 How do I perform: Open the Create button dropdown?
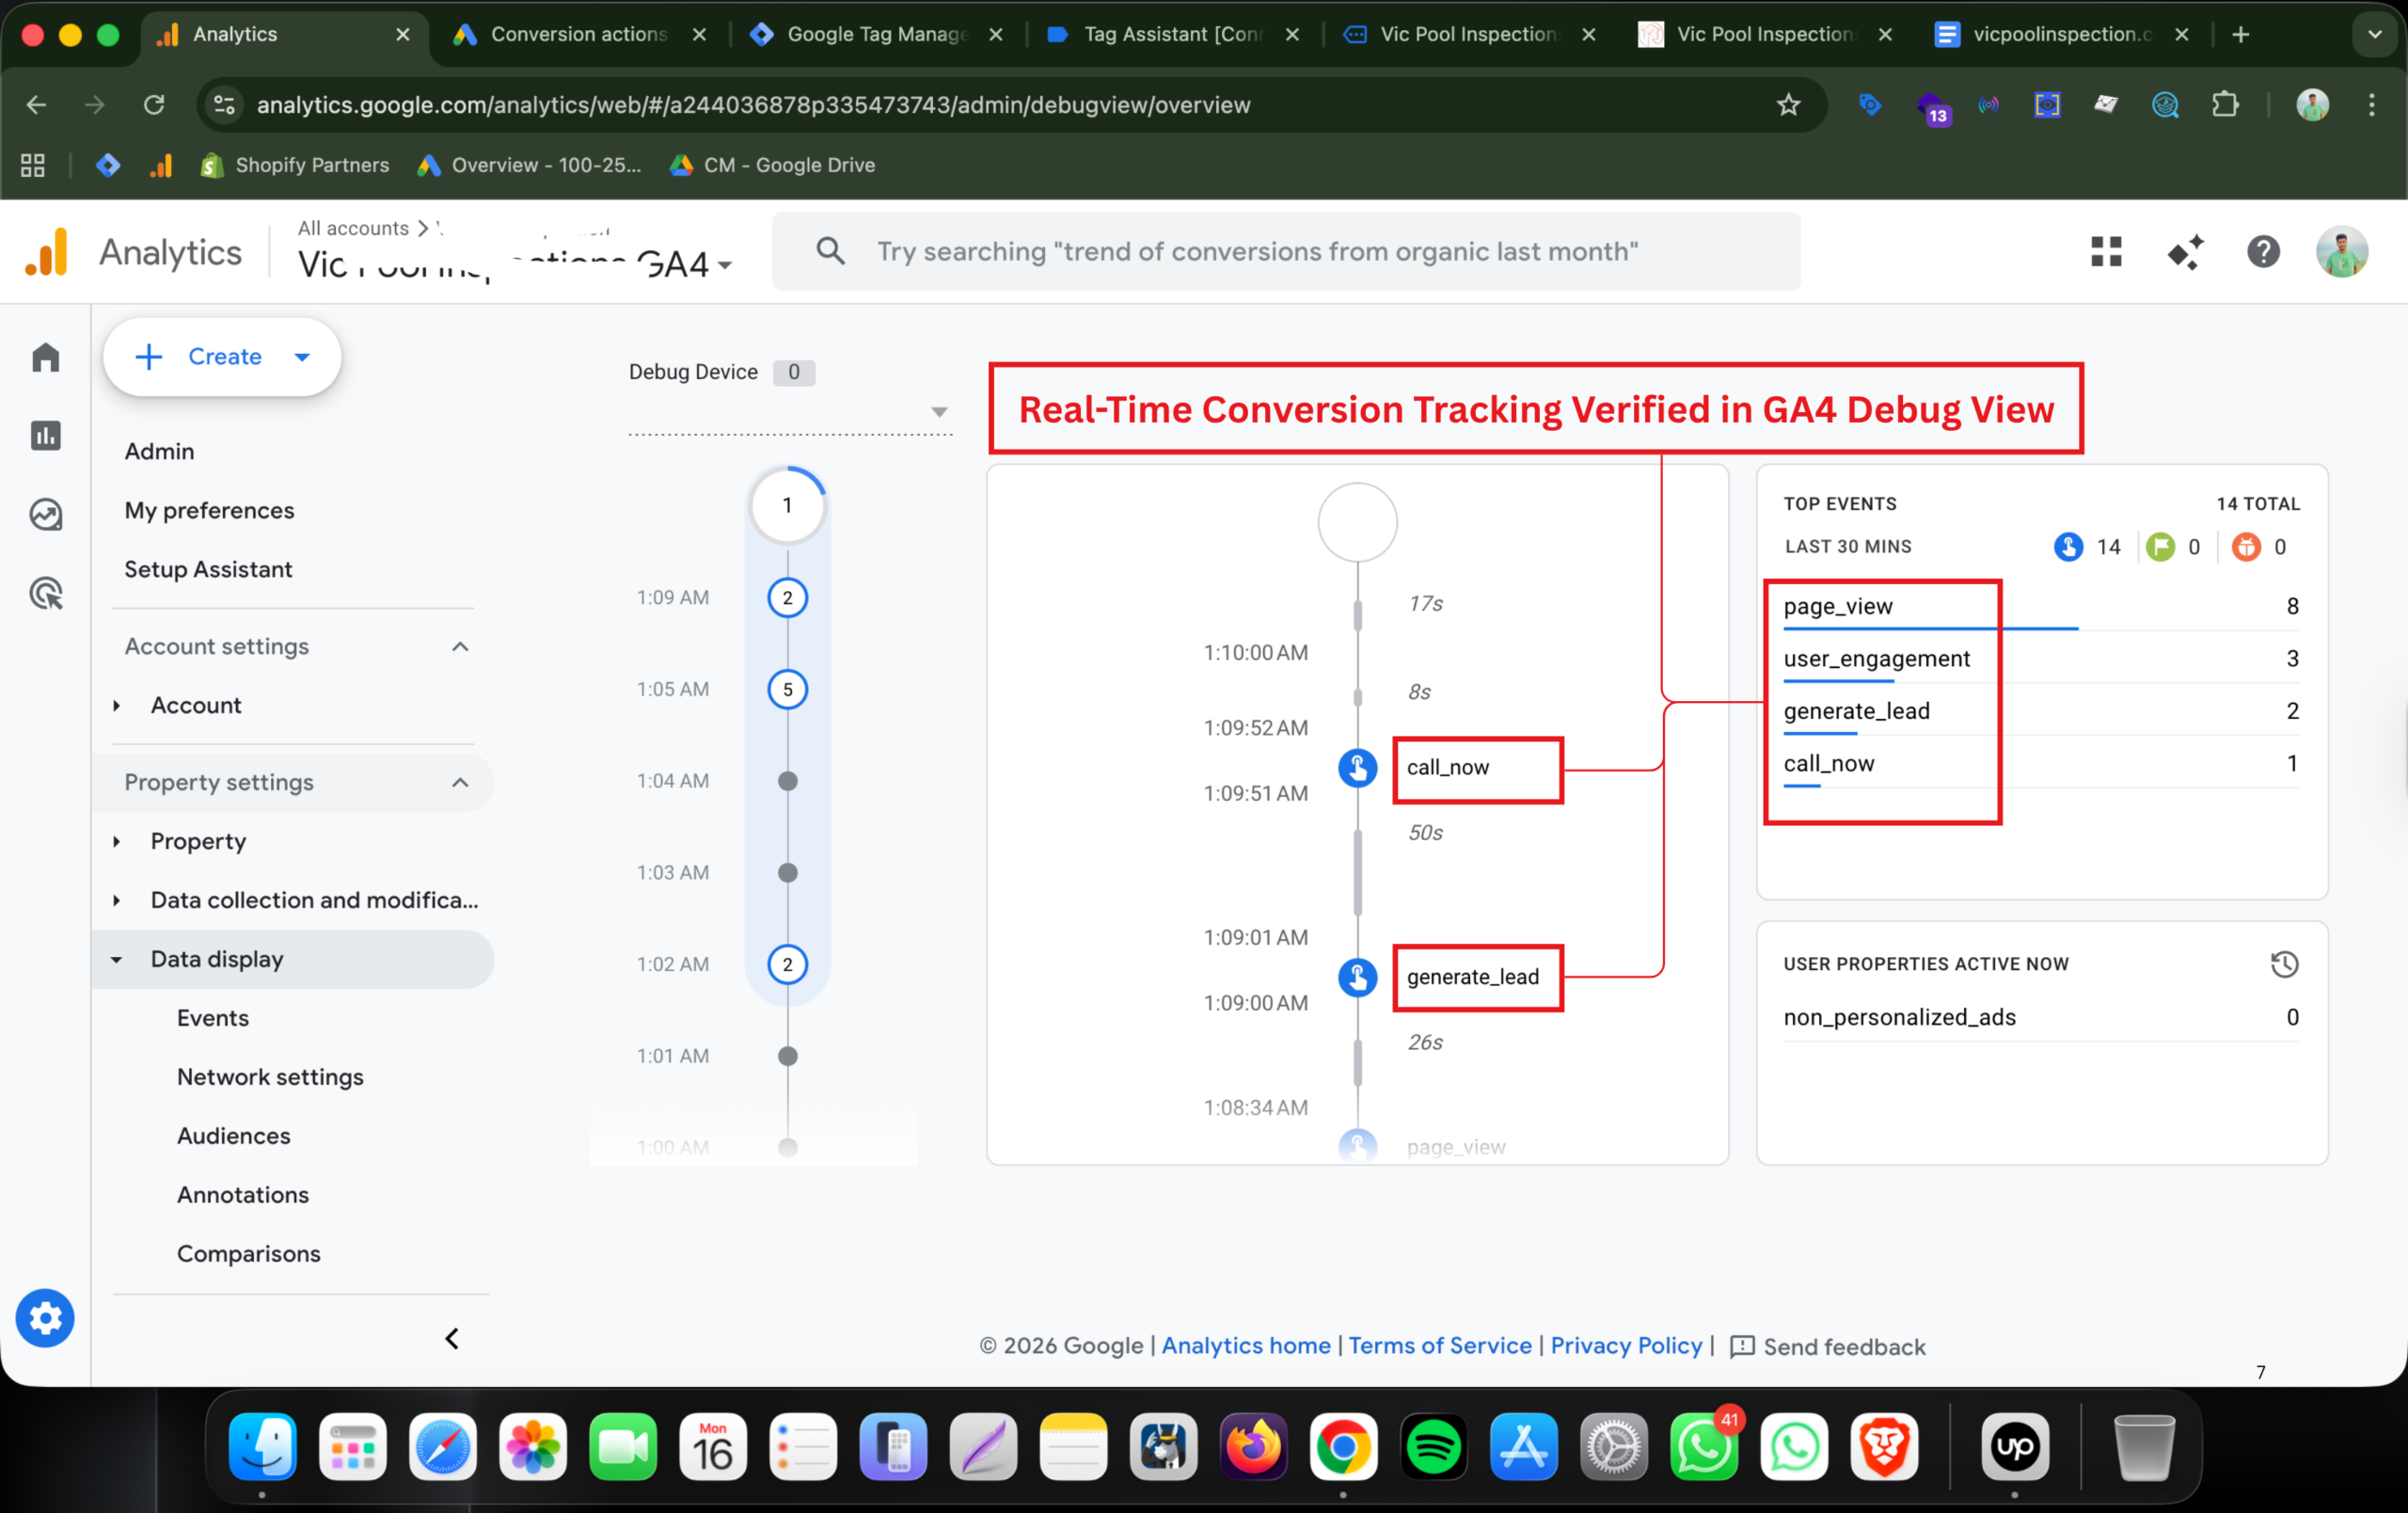302,357
